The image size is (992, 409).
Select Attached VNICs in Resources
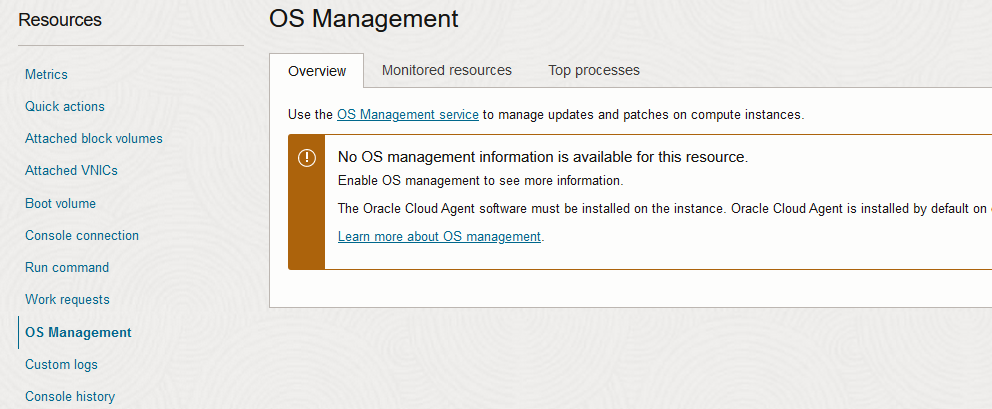click(71, 170)
